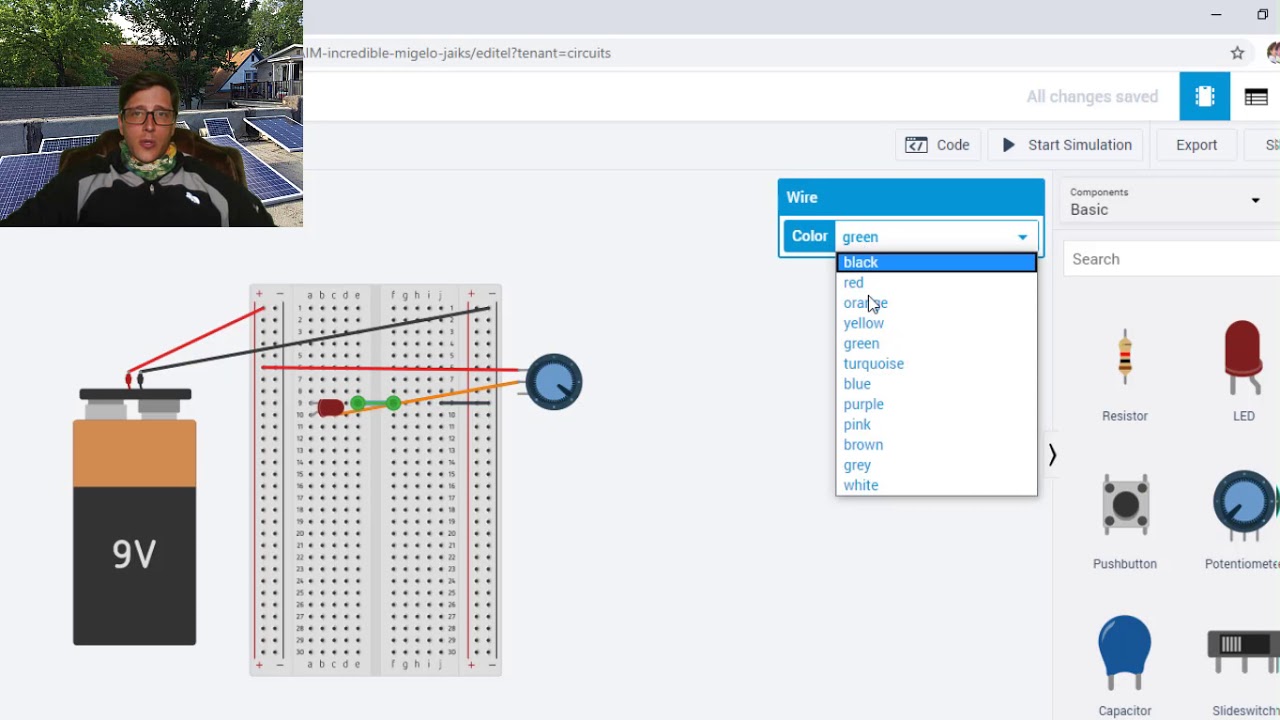Screen dimensions: 1280x720
Task: Select pink from the color list
Action: coord(936,424)
